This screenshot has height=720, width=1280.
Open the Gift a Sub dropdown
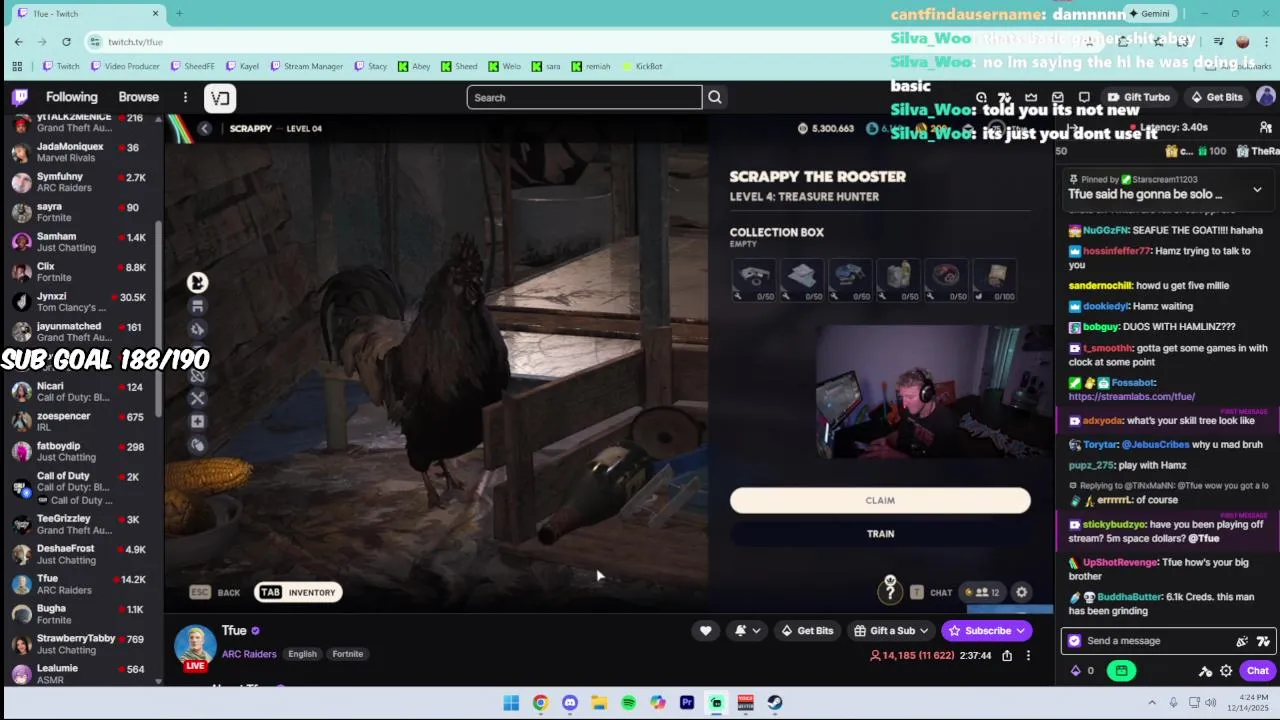(x=892, y=630)
